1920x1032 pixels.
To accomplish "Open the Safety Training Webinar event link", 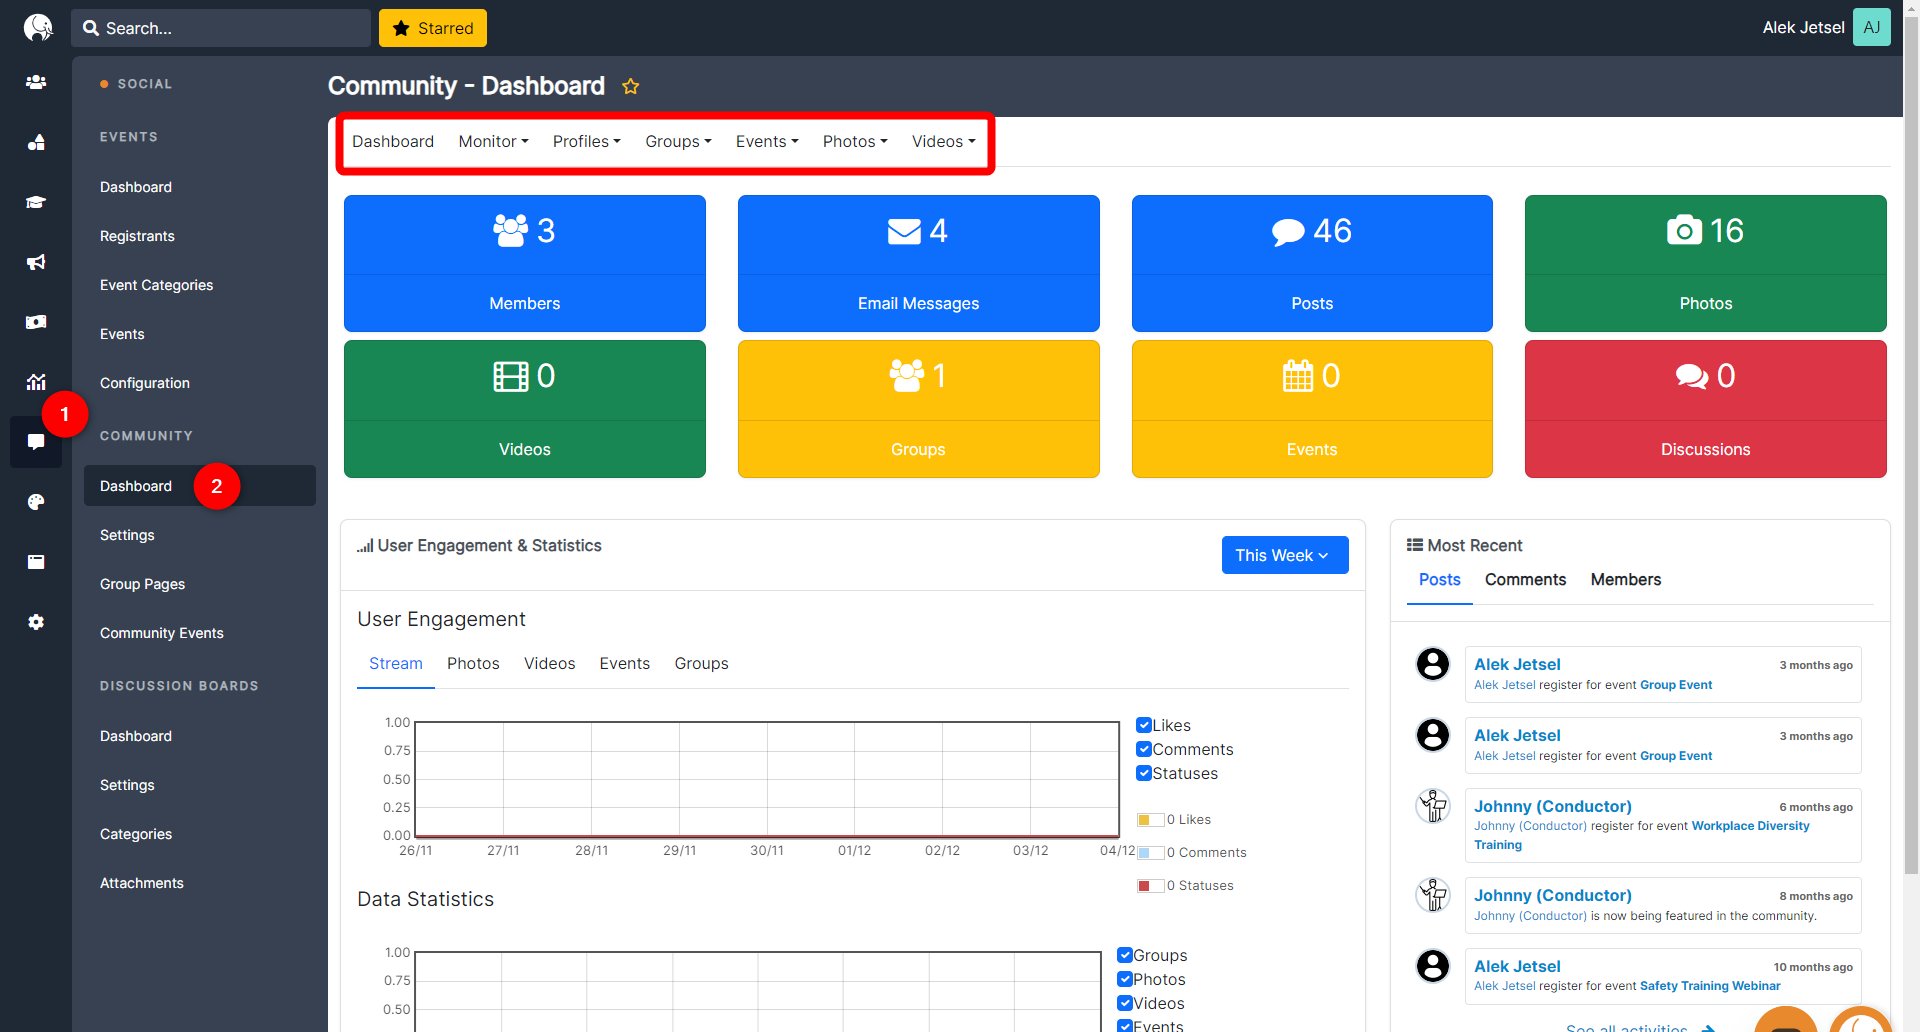I will click(1710, 986).
